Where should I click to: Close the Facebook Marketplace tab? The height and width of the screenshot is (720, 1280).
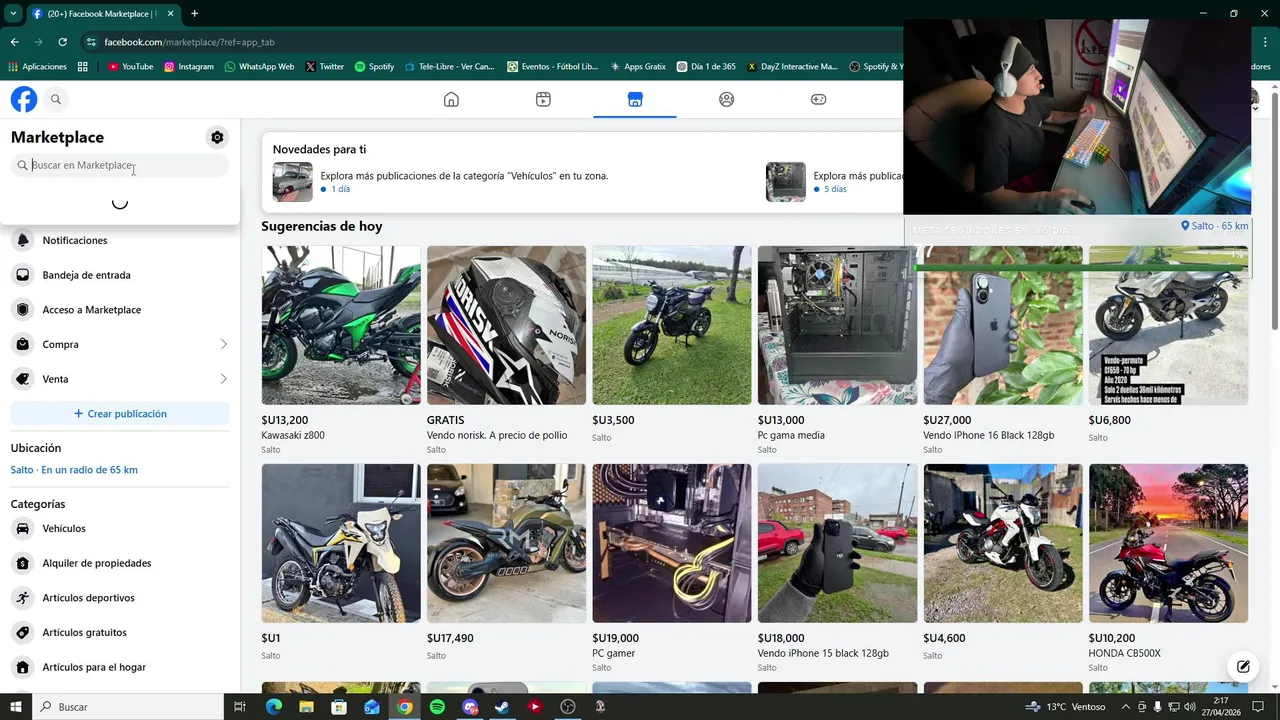point(171,14)
